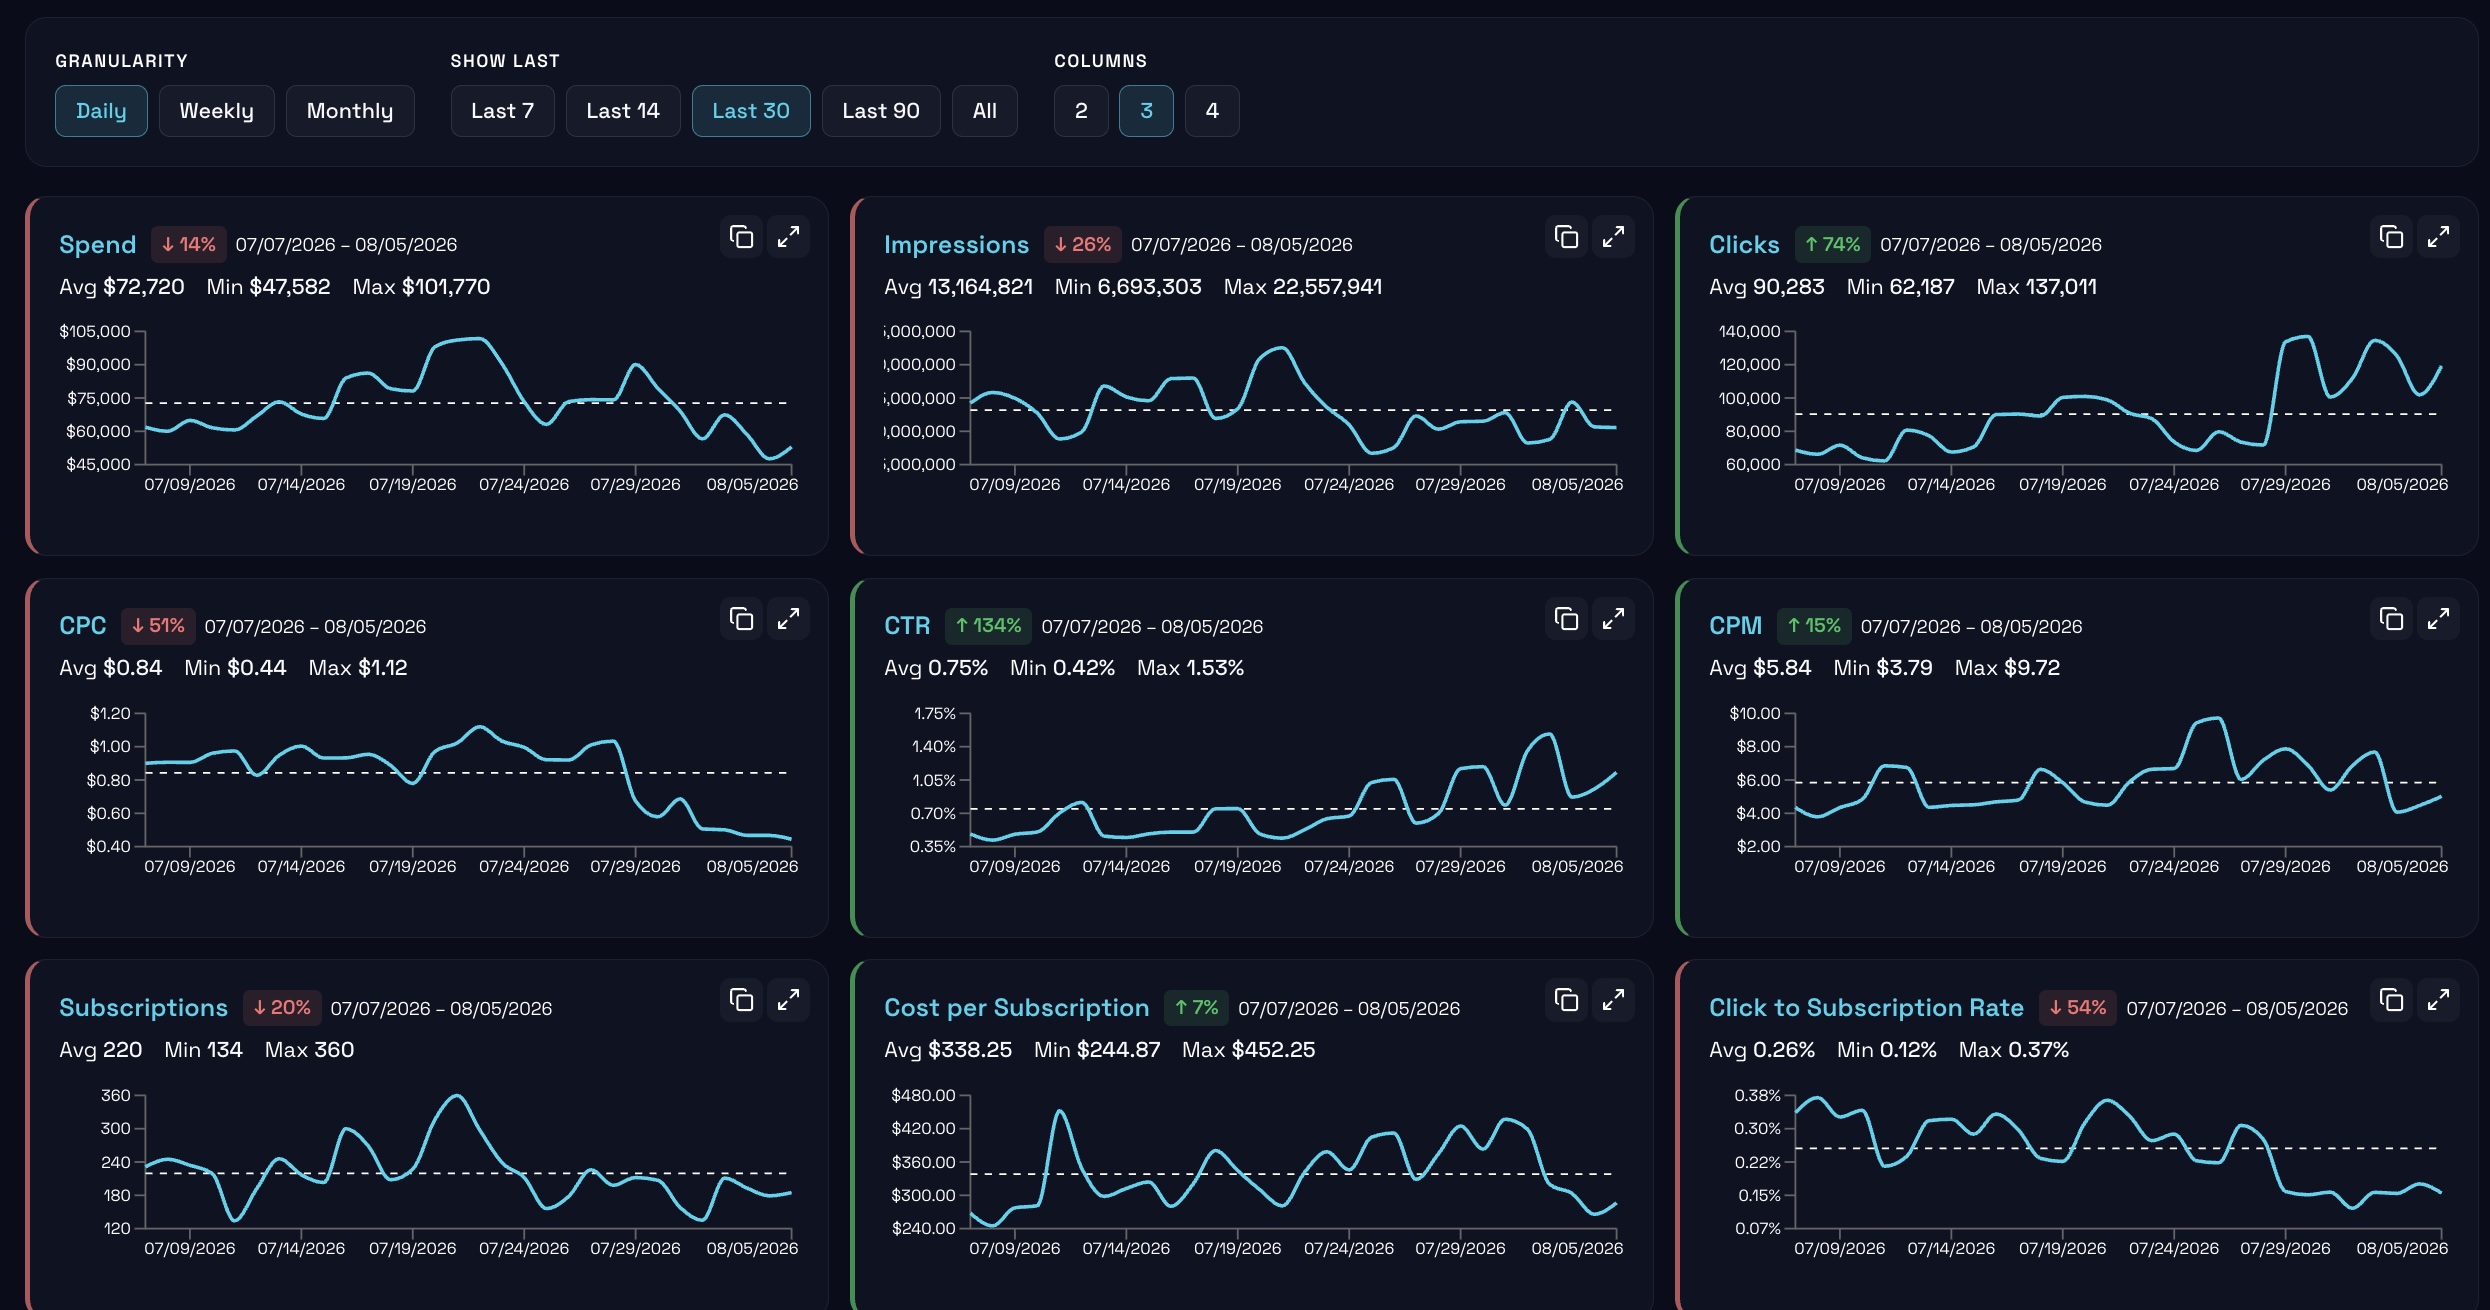Screen dimensions: 2490x1310
Task: Select Daily granularity
Action: (x=101, y=111)
